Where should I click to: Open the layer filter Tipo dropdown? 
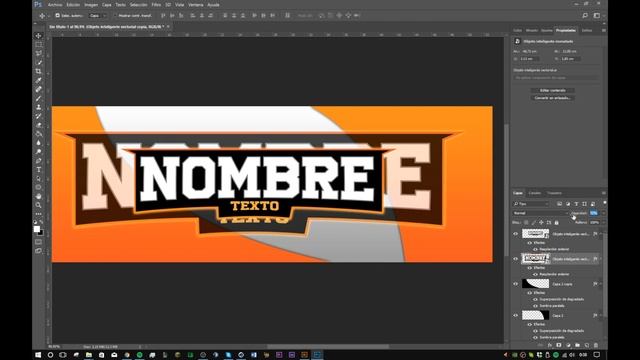[531, 204]
